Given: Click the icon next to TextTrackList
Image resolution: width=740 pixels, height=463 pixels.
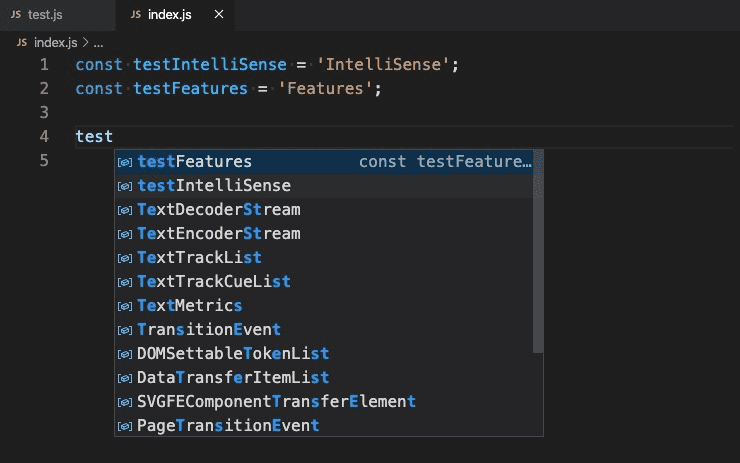Looking at the screenshot, I should pos(125,258).
